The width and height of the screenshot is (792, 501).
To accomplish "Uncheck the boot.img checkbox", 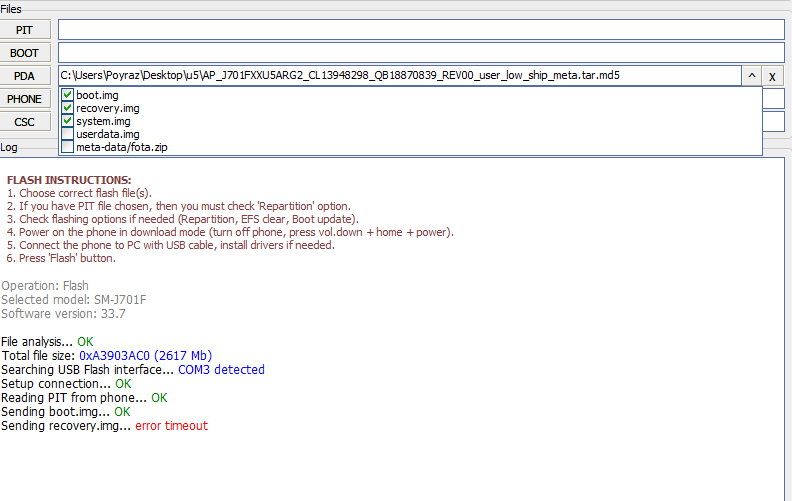I will (67, 95).
